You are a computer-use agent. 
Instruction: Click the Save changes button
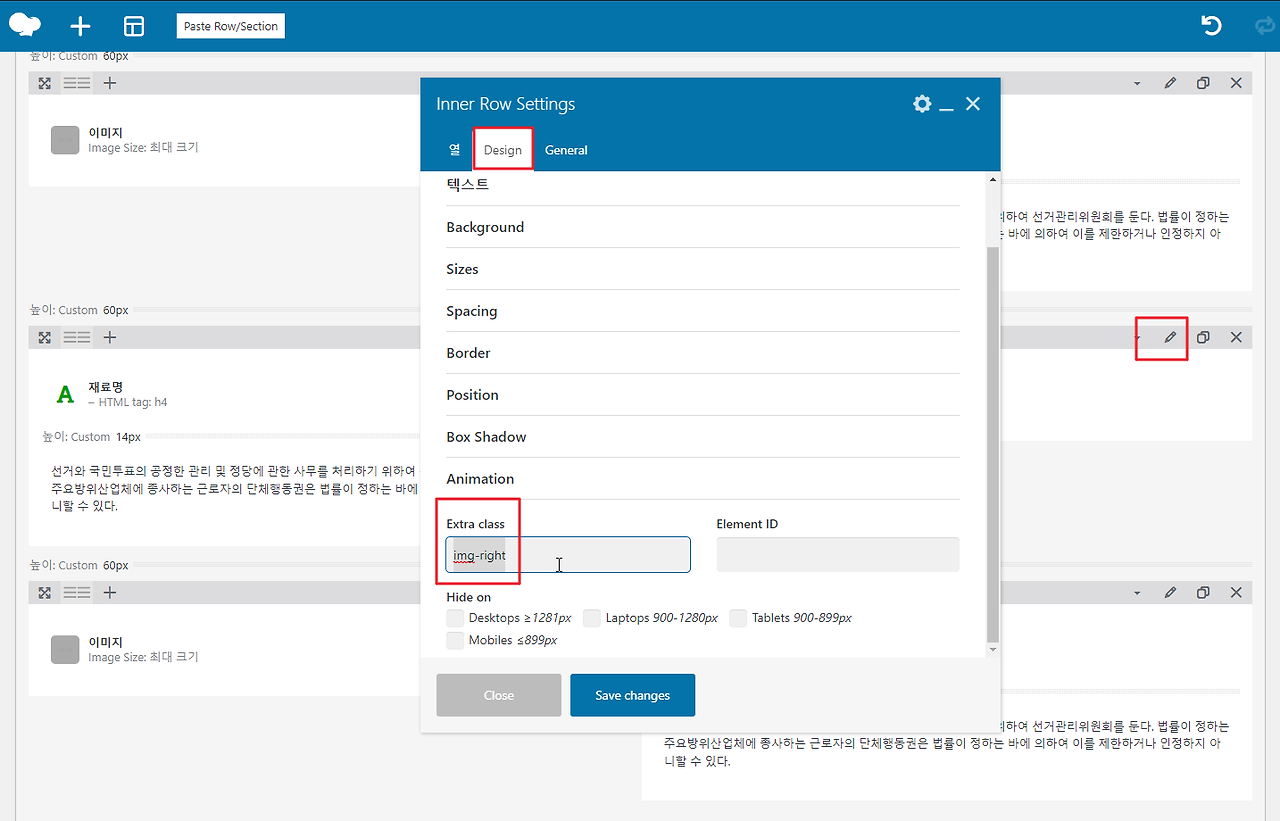[x=633, y=695]
